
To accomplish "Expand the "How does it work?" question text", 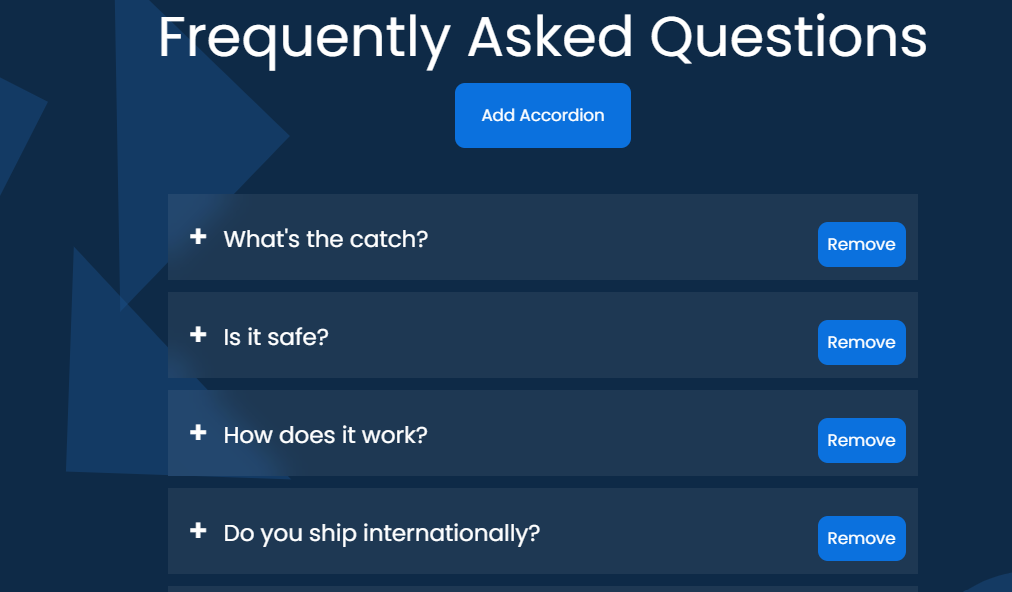I will click(x=325, y=435).
